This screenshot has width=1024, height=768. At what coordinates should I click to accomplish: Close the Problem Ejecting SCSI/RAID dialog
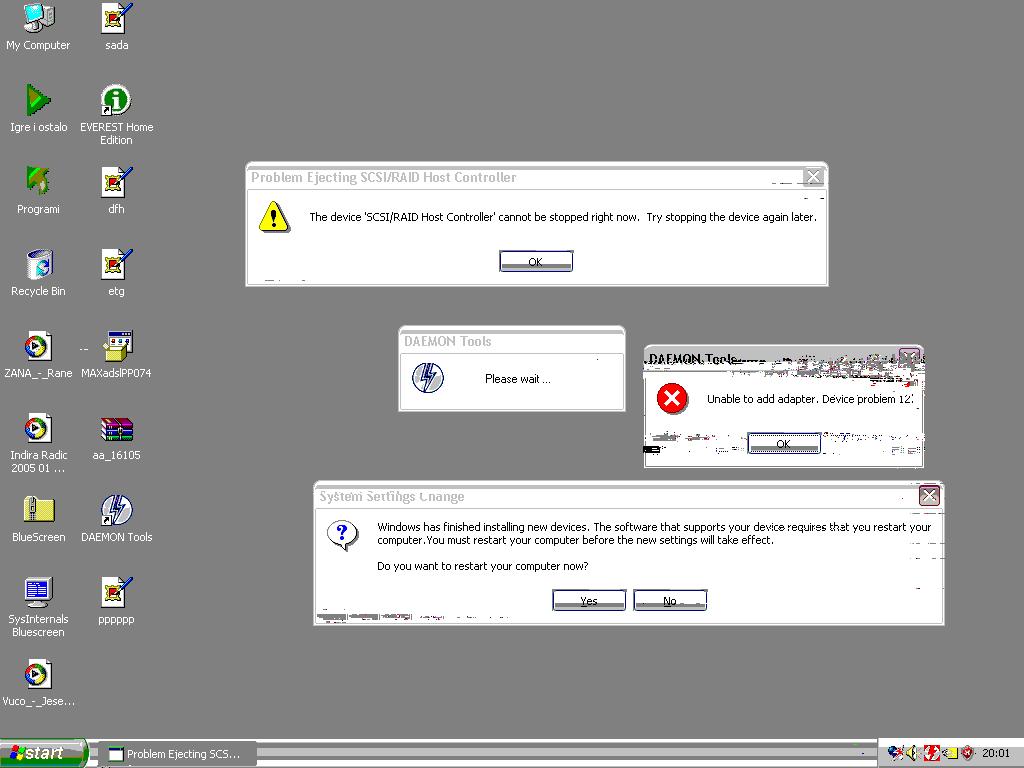tap(813, 176)
